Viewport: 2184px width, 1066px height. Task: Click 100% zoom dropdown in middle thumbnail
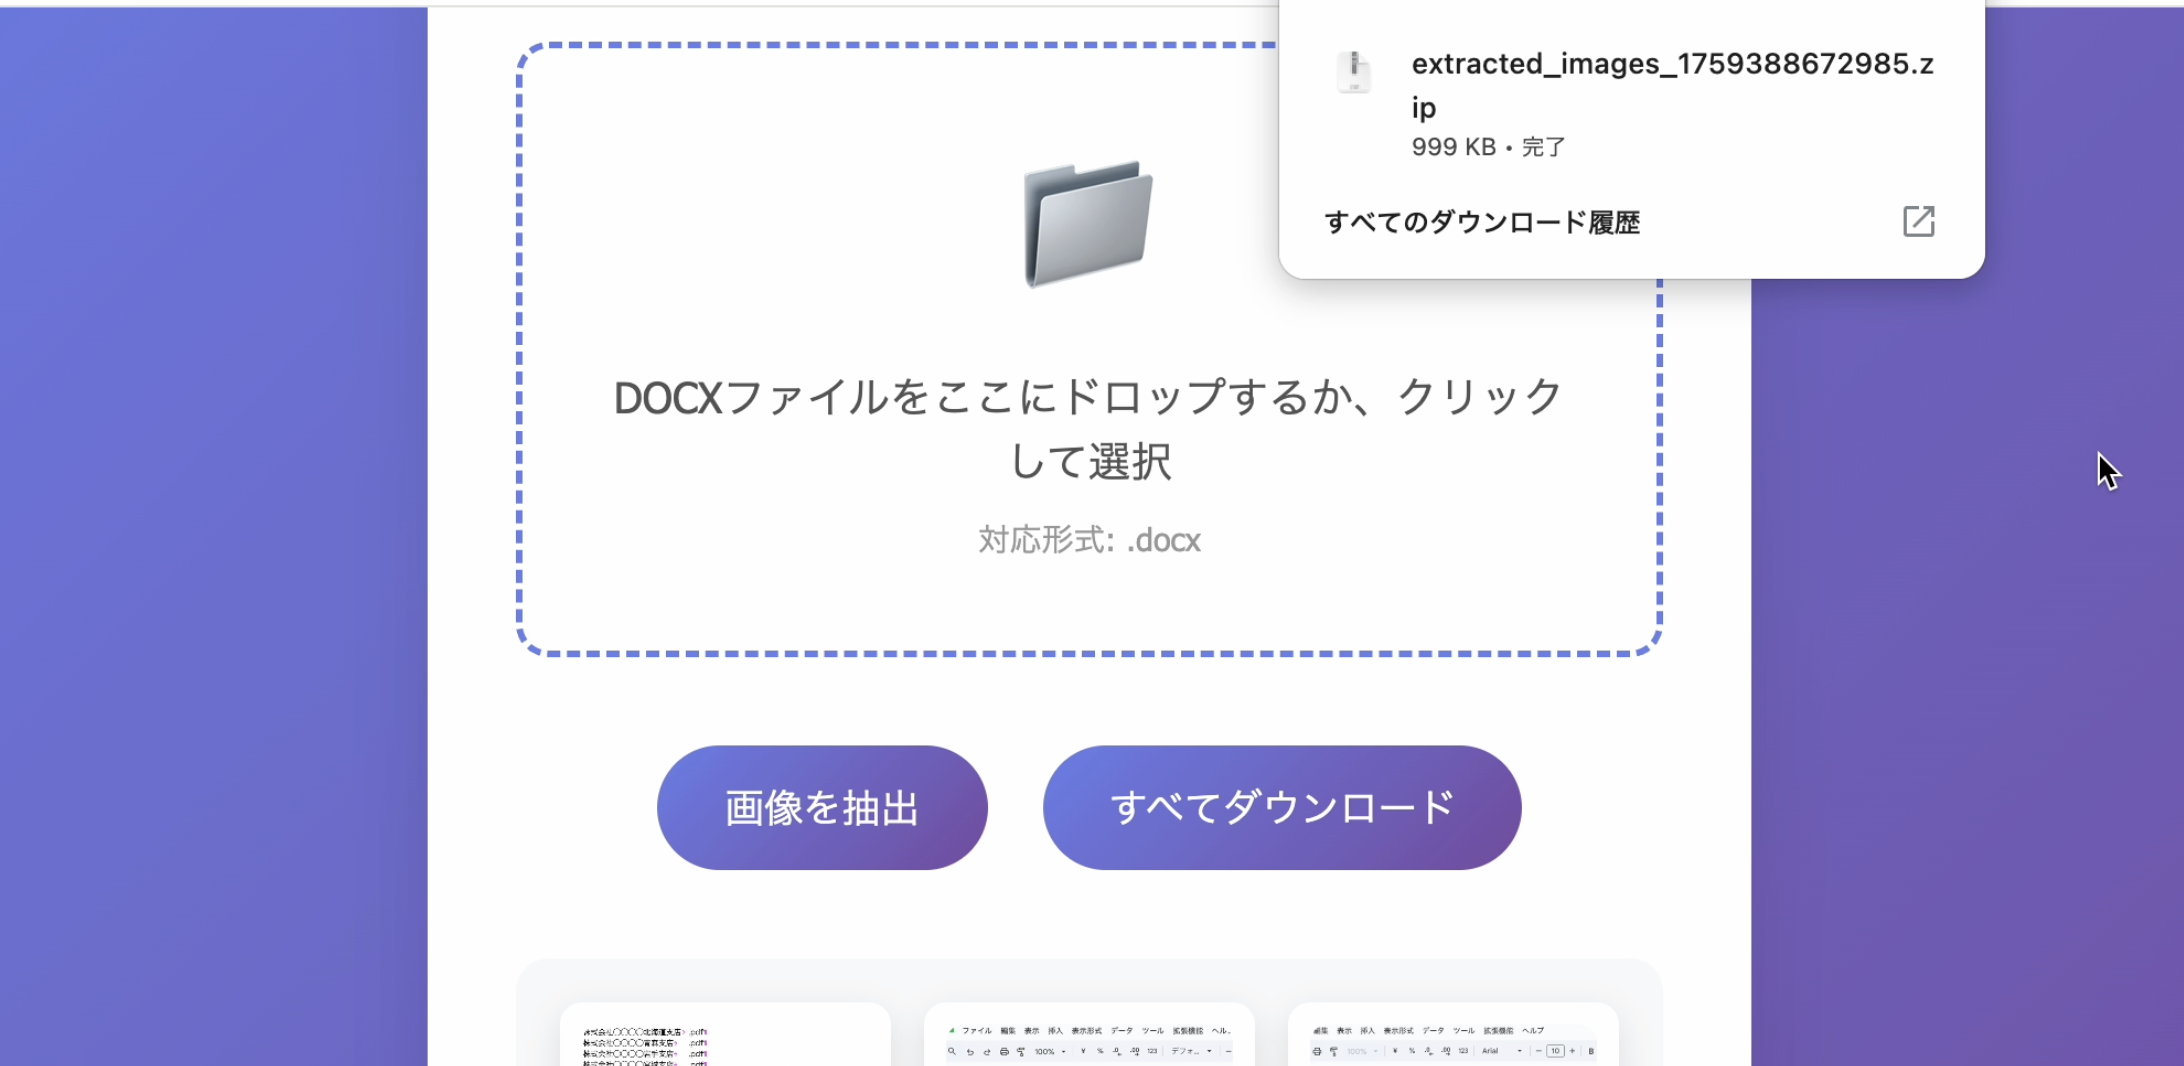click(1049, 1051)
